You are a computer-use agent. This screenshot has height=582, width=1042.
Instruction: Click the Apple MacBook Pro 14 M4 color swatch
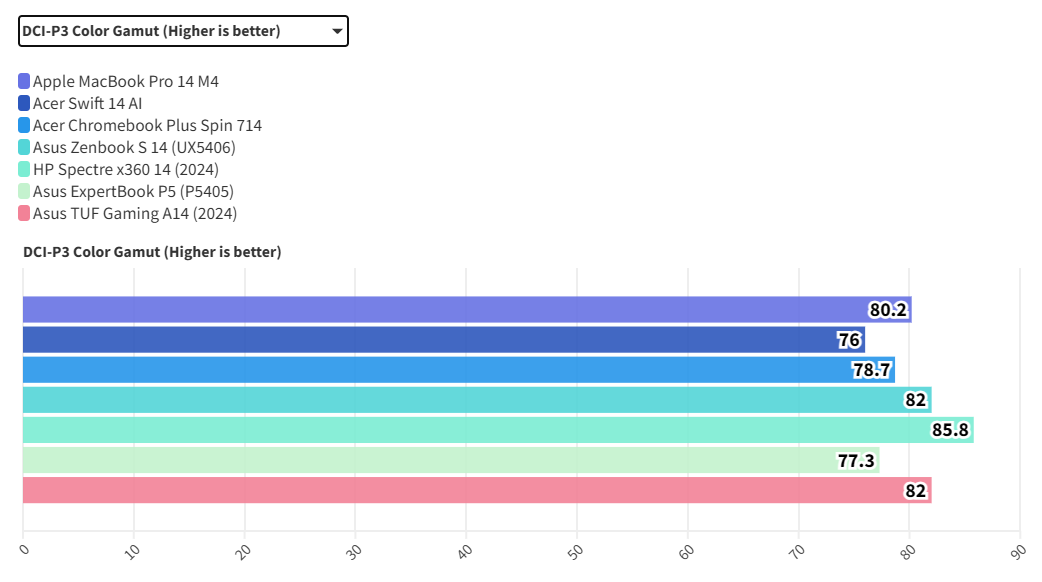(x=24, y=81)
